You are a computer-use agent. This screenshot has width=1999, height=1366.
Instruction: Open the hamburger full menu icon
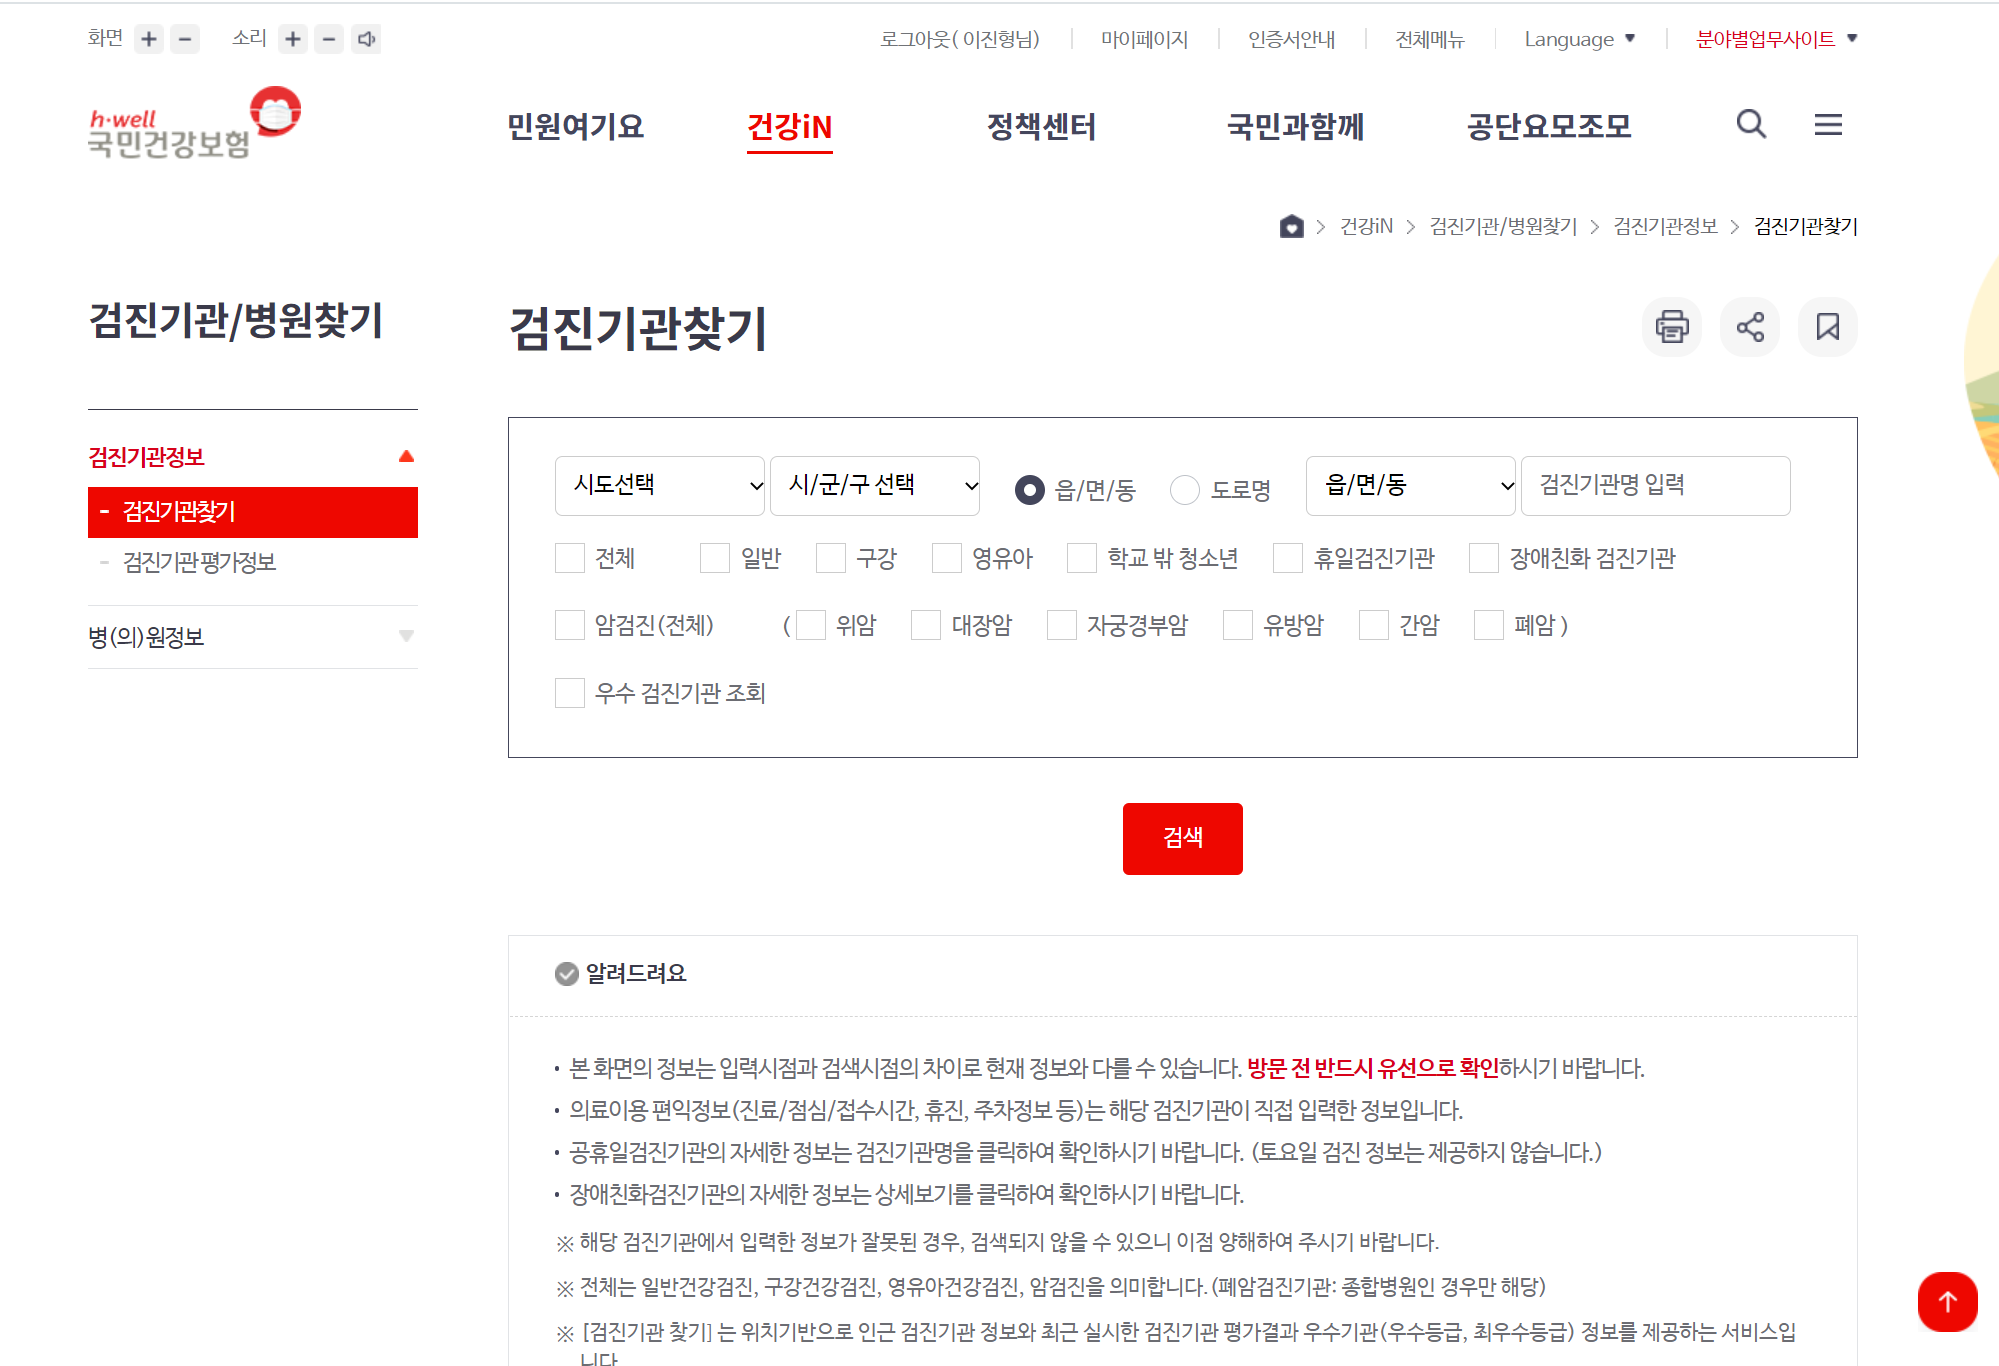pos(1827,124)
